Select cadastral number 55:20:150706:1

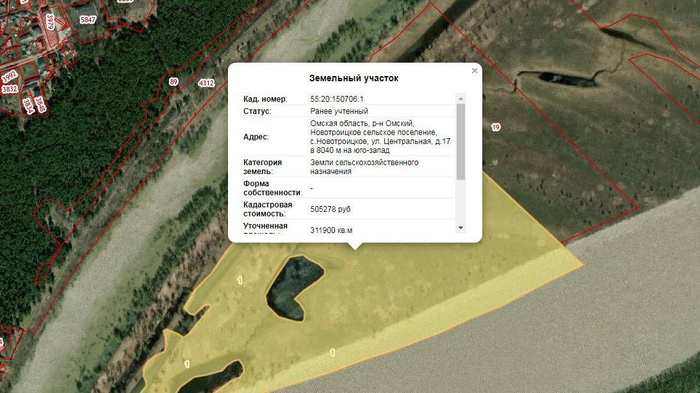(x=337, y=99)
